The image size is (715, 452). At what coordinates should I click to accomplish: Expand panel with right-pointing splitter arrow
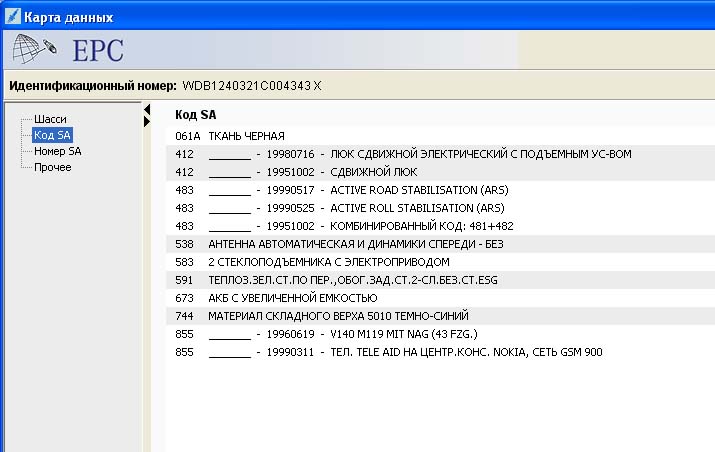tap(147, 121)
